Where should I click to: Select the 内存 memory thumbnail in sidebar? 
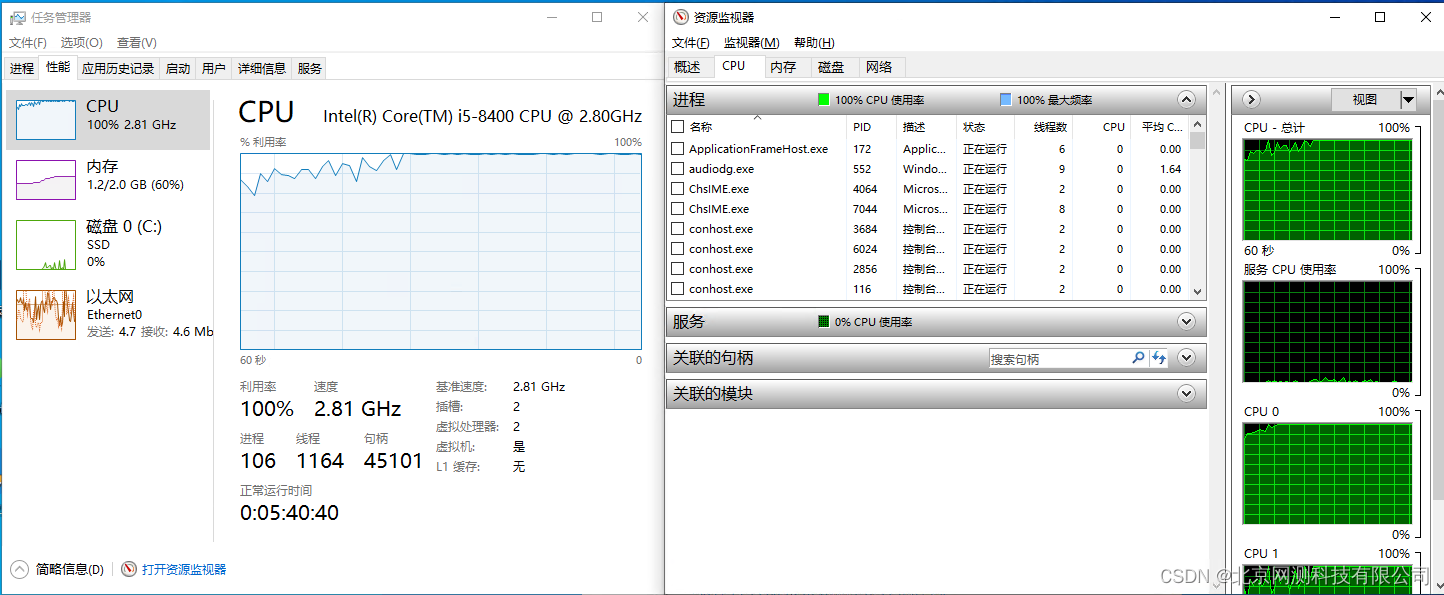109,180
